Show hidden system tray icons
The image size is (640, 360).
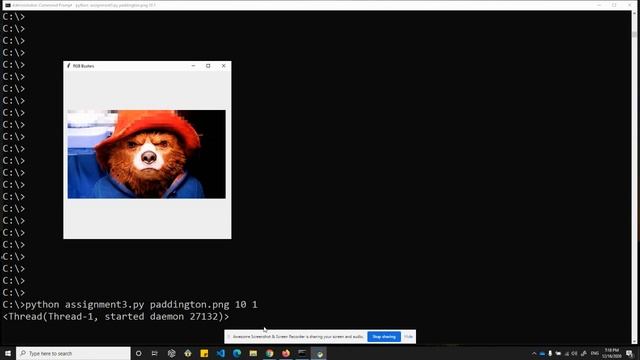click(x=534, y=353)
